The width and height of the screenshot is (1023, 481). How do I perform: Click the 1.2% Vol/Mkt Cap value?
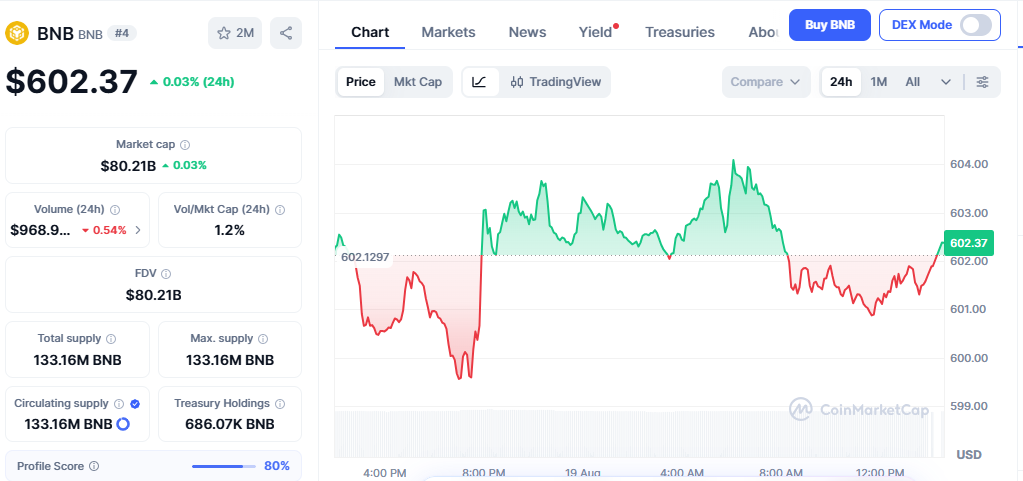[230, 230]
